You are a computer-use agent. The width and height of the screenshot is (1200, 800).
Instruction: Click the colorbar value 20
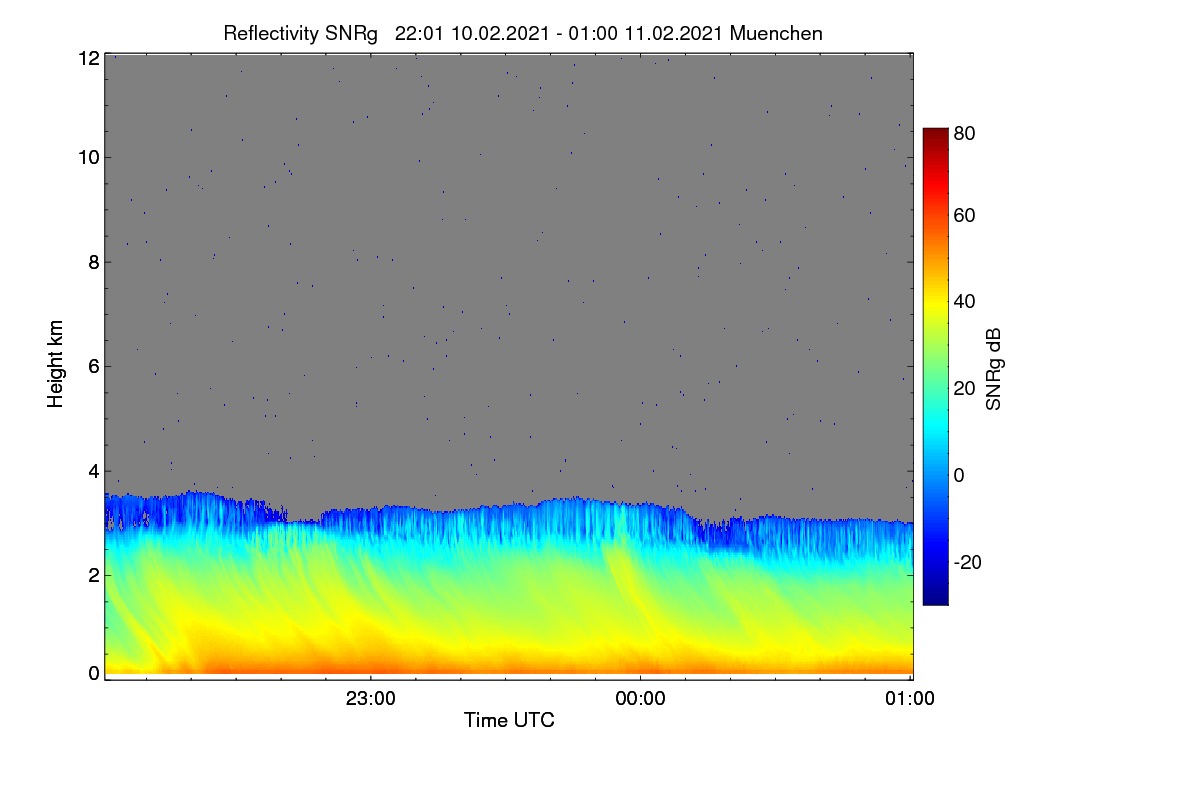click(x=965, y=388)
